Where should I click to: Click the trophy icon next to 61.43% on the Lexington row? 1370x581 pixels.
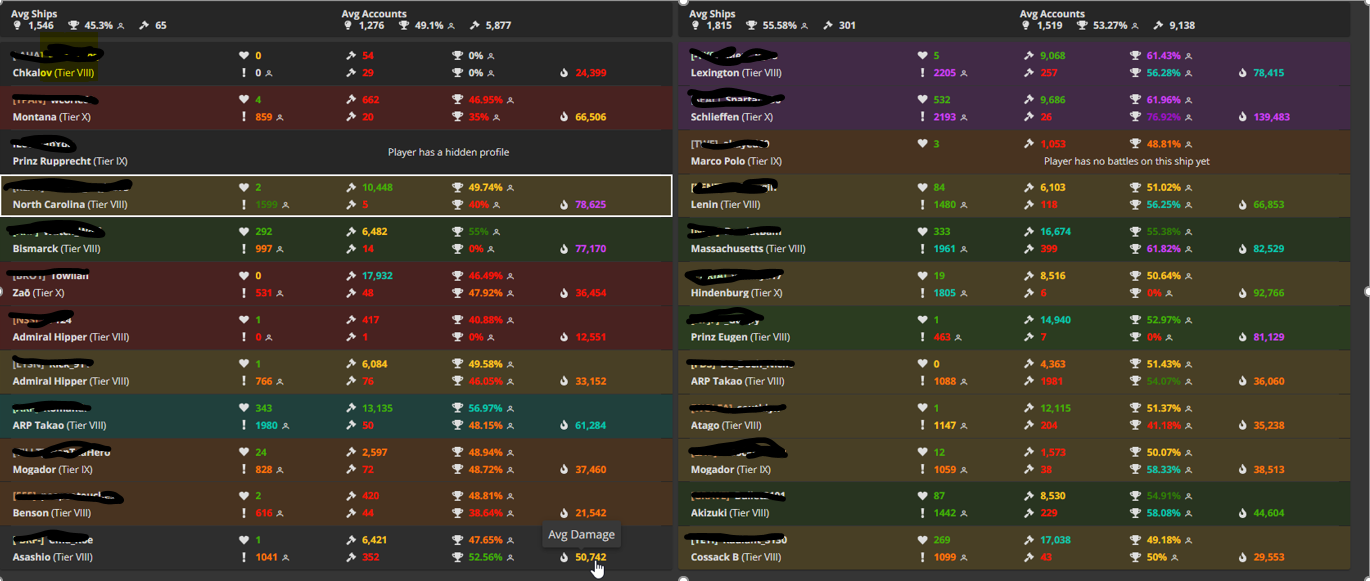coord(1135,56)
